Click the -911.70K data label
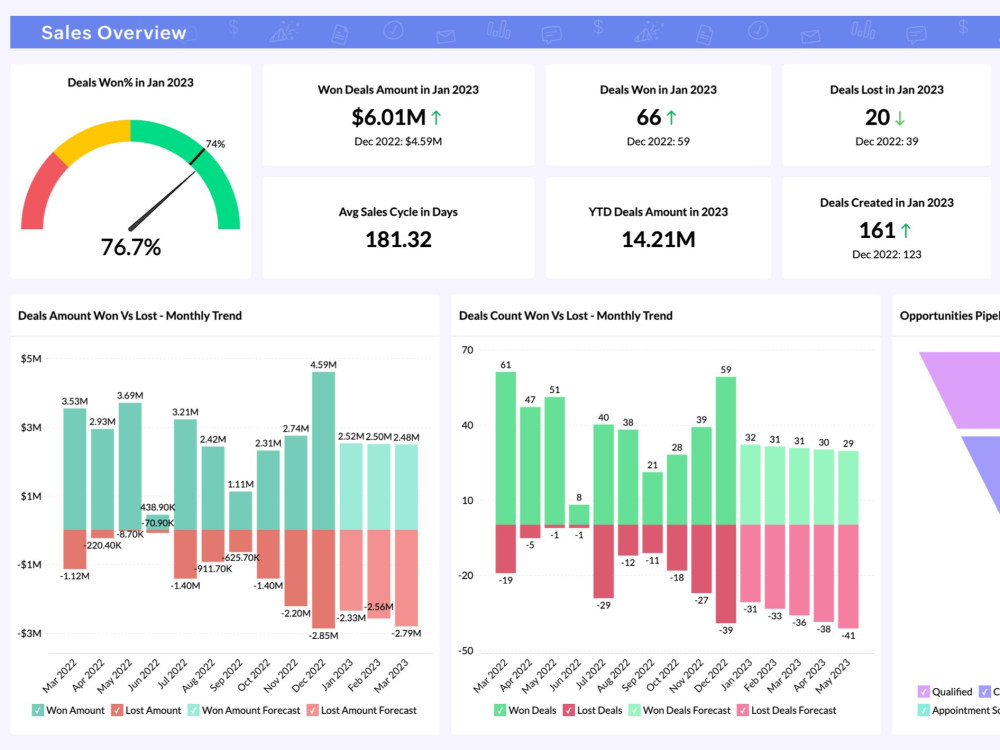This screenshot has width=1000, height=750. 214,568
